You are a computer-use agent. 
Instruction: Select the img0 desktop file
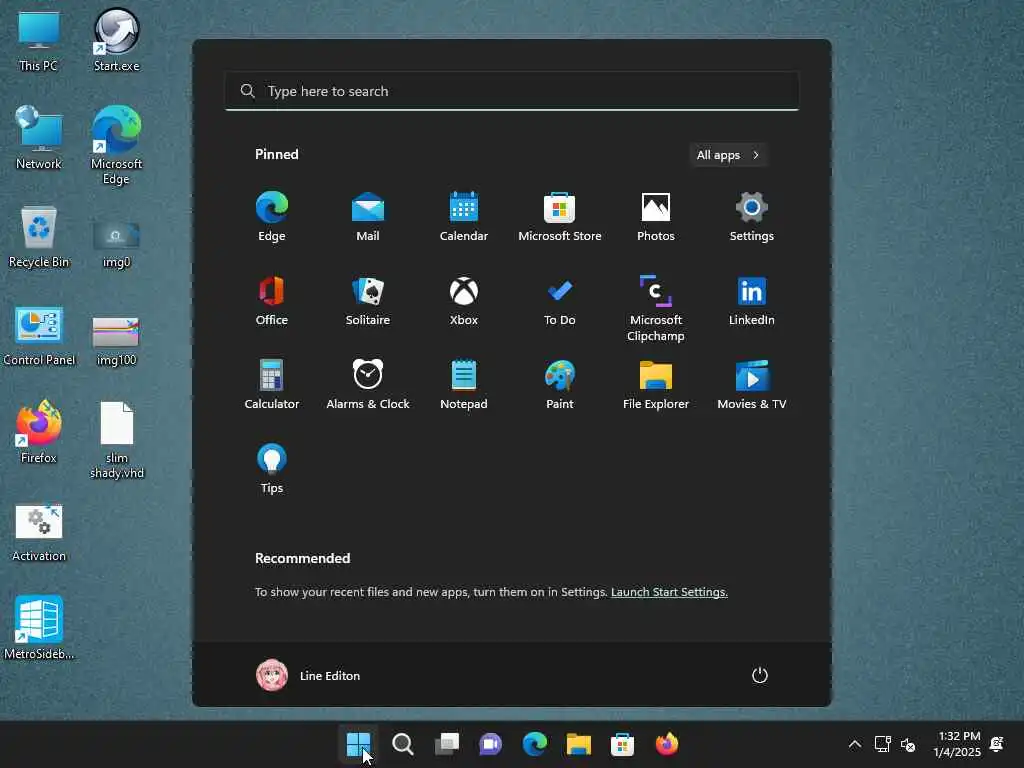pos(116,244)
